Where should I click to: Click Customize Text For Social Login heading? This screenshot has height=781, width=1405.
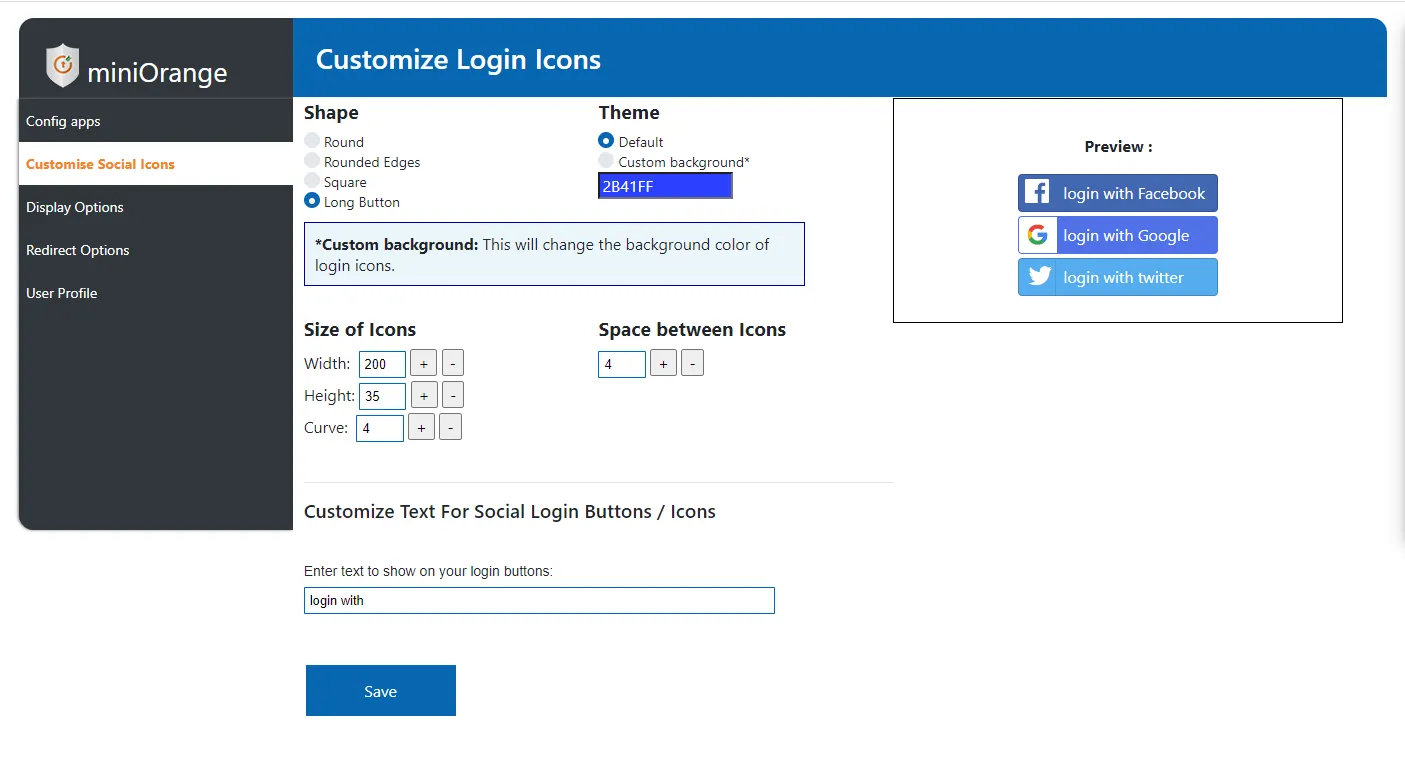click(x=510, y=511)
